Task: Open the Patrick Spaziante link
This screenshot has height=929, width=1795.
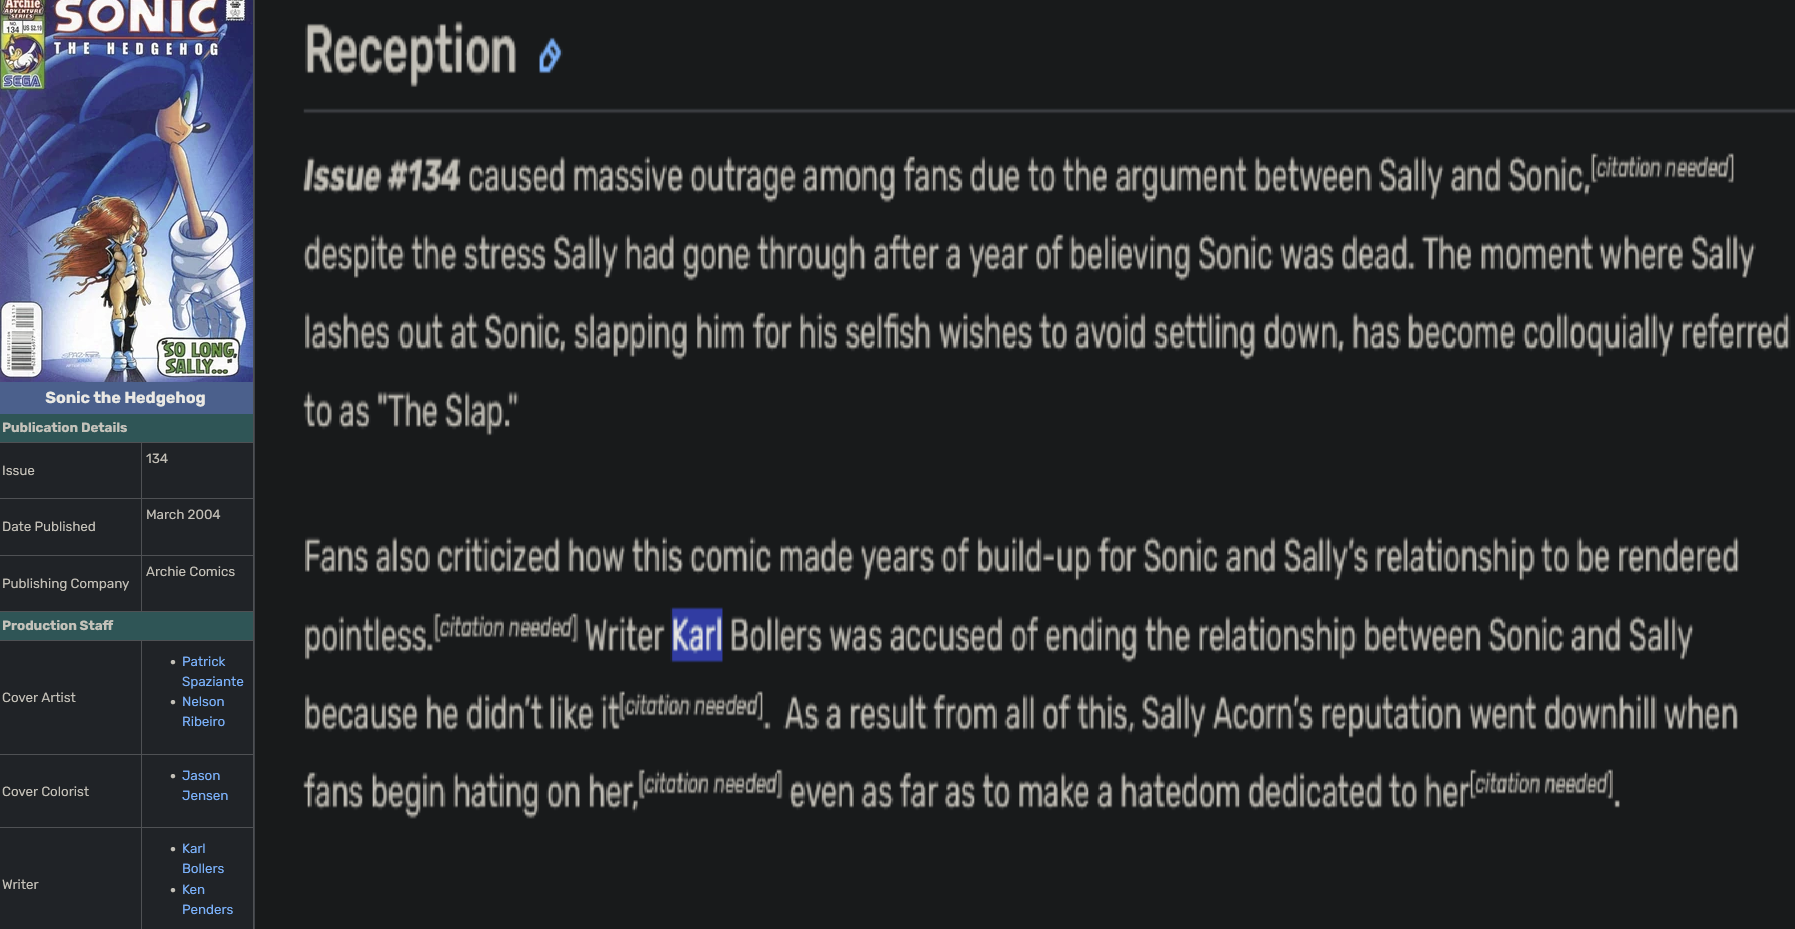Action: coord(211,671)
